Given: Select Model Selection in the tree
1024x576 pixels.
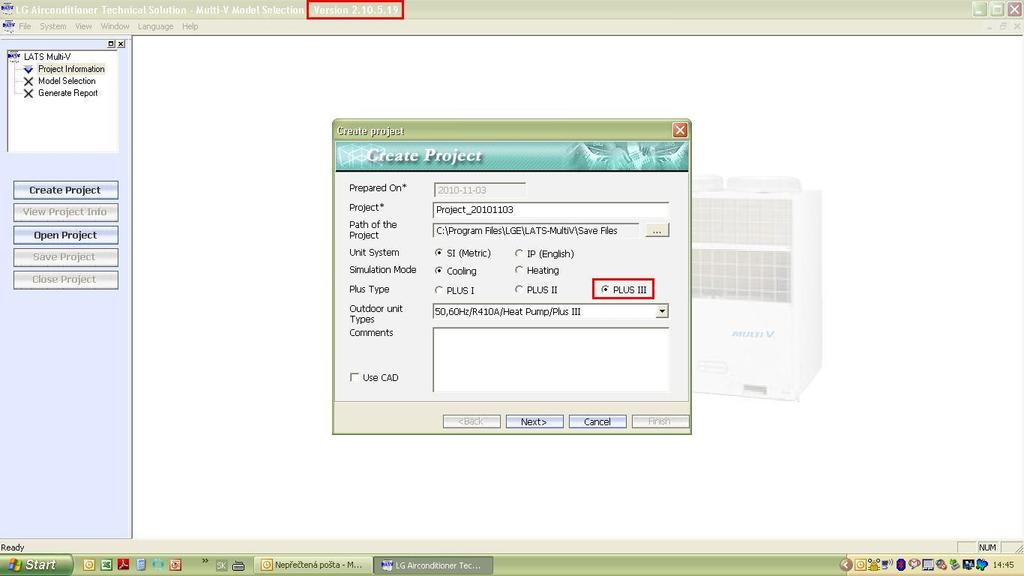Looking at the screenshot, I should (x=67, y=81).
